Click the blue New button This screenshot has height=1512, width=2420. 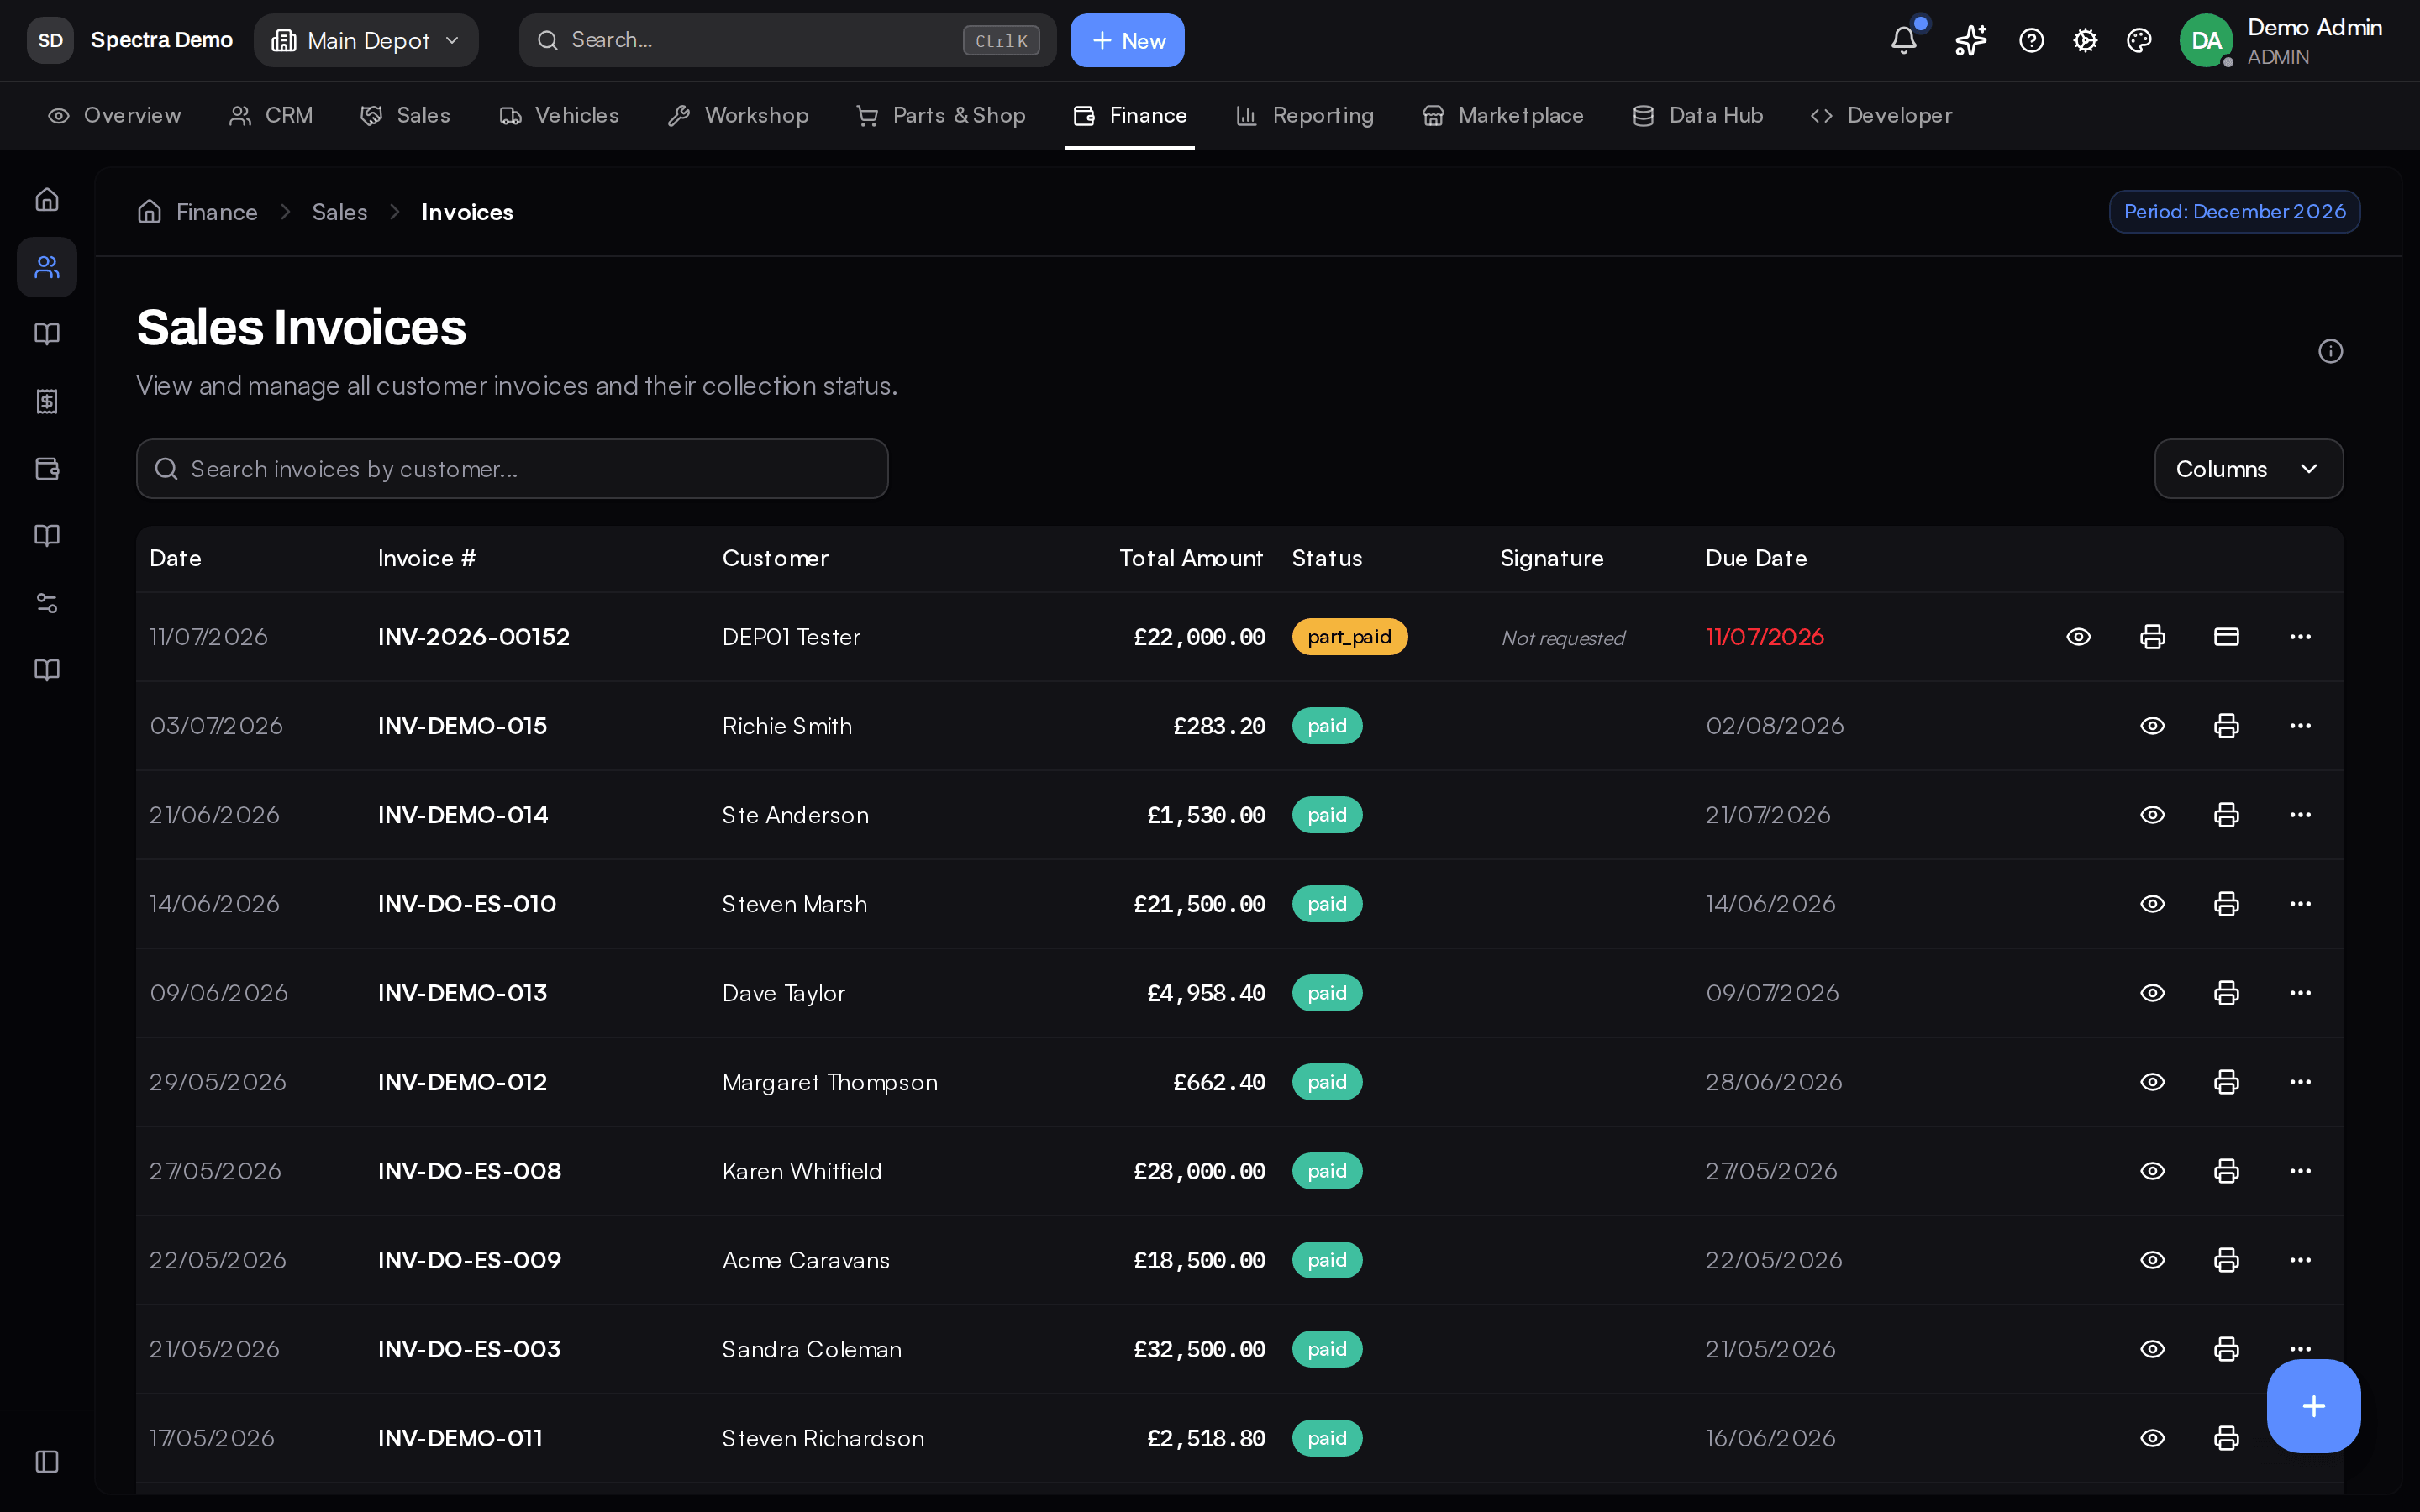tap(1127, 40)
